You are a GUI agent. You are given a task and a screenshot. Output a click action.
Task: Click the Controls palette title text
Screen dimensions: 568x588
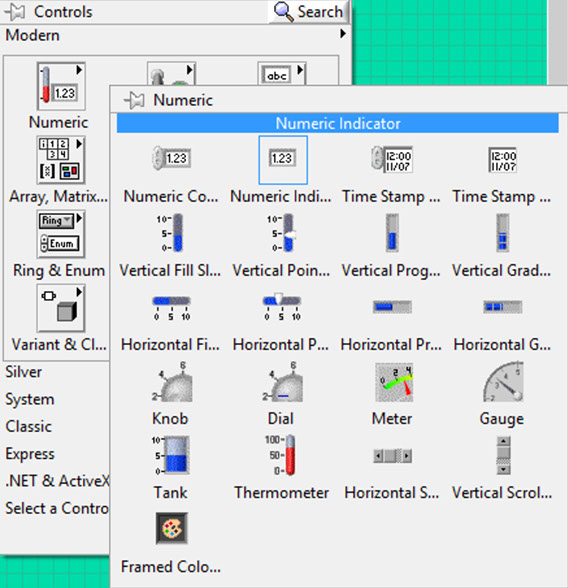point(63,12)
